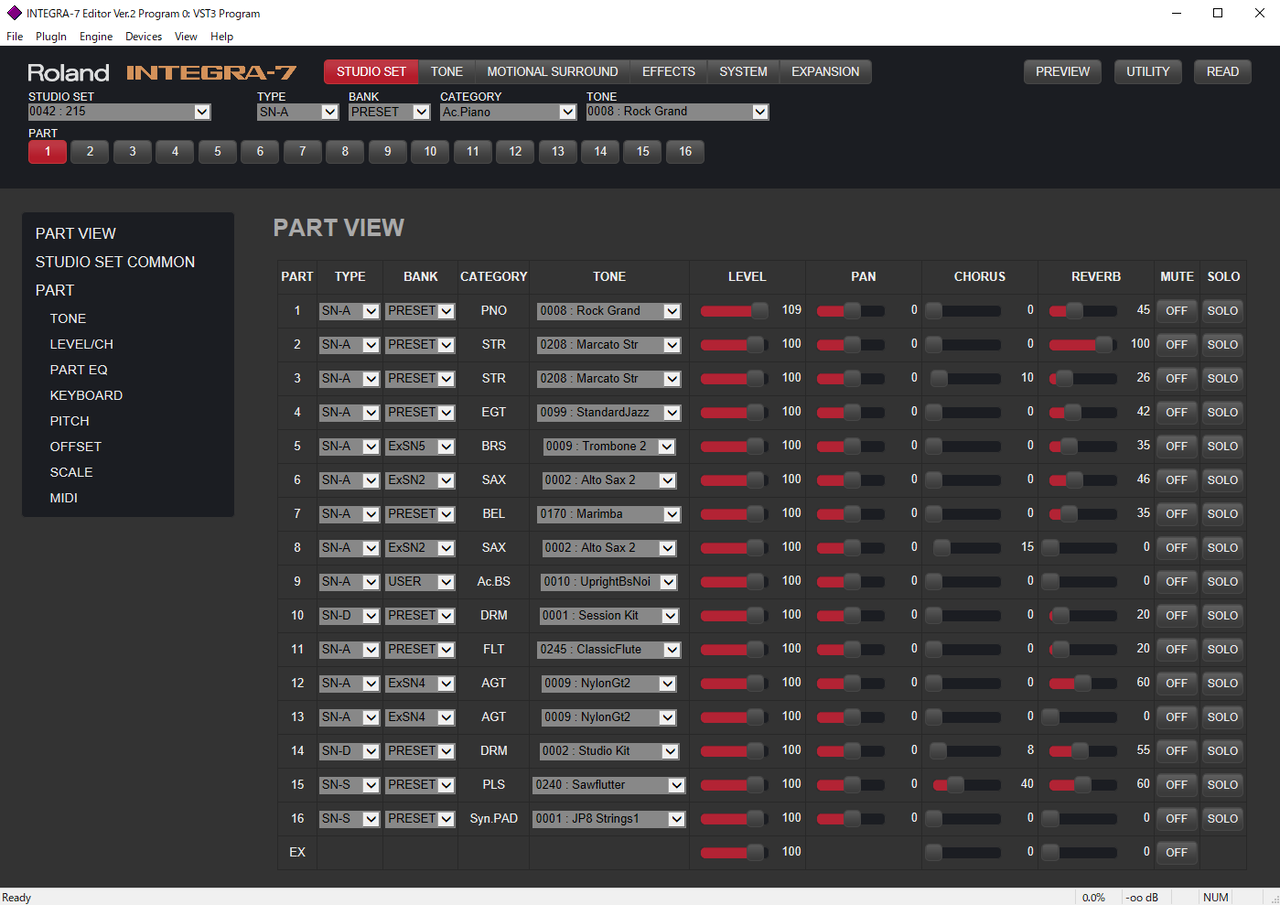Select part button 2 in the header
Screen dimensions: 1280x905
(90, 152)
